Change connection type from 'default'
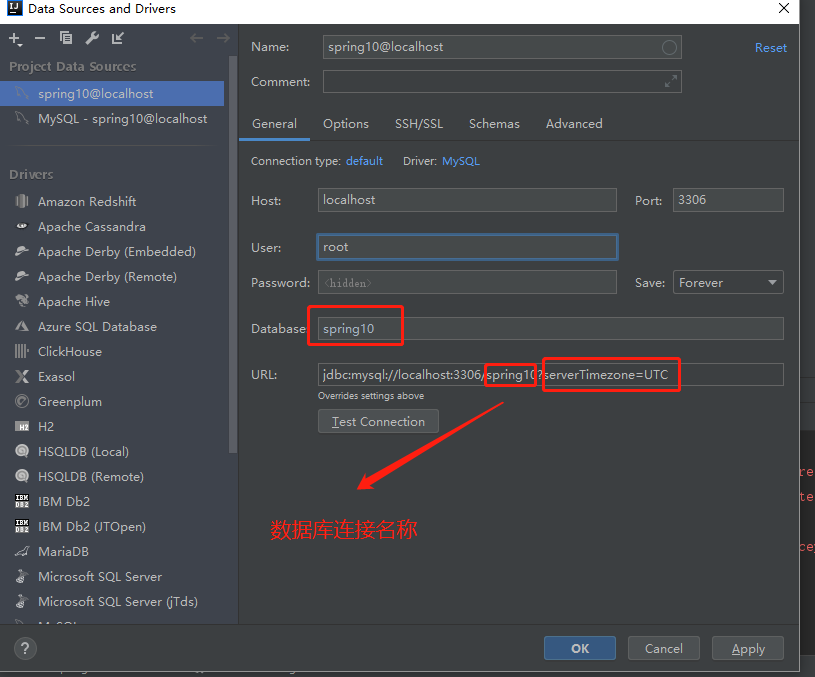Screen dimensions: 815x677 coord(364,160)
